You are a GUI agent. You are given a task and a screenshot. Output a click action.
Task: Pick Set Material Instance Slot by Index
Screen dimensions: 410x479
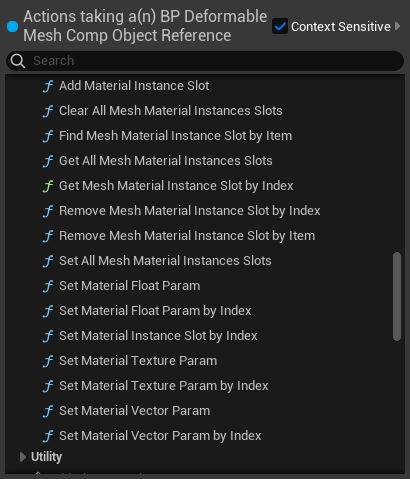point(158,336)
